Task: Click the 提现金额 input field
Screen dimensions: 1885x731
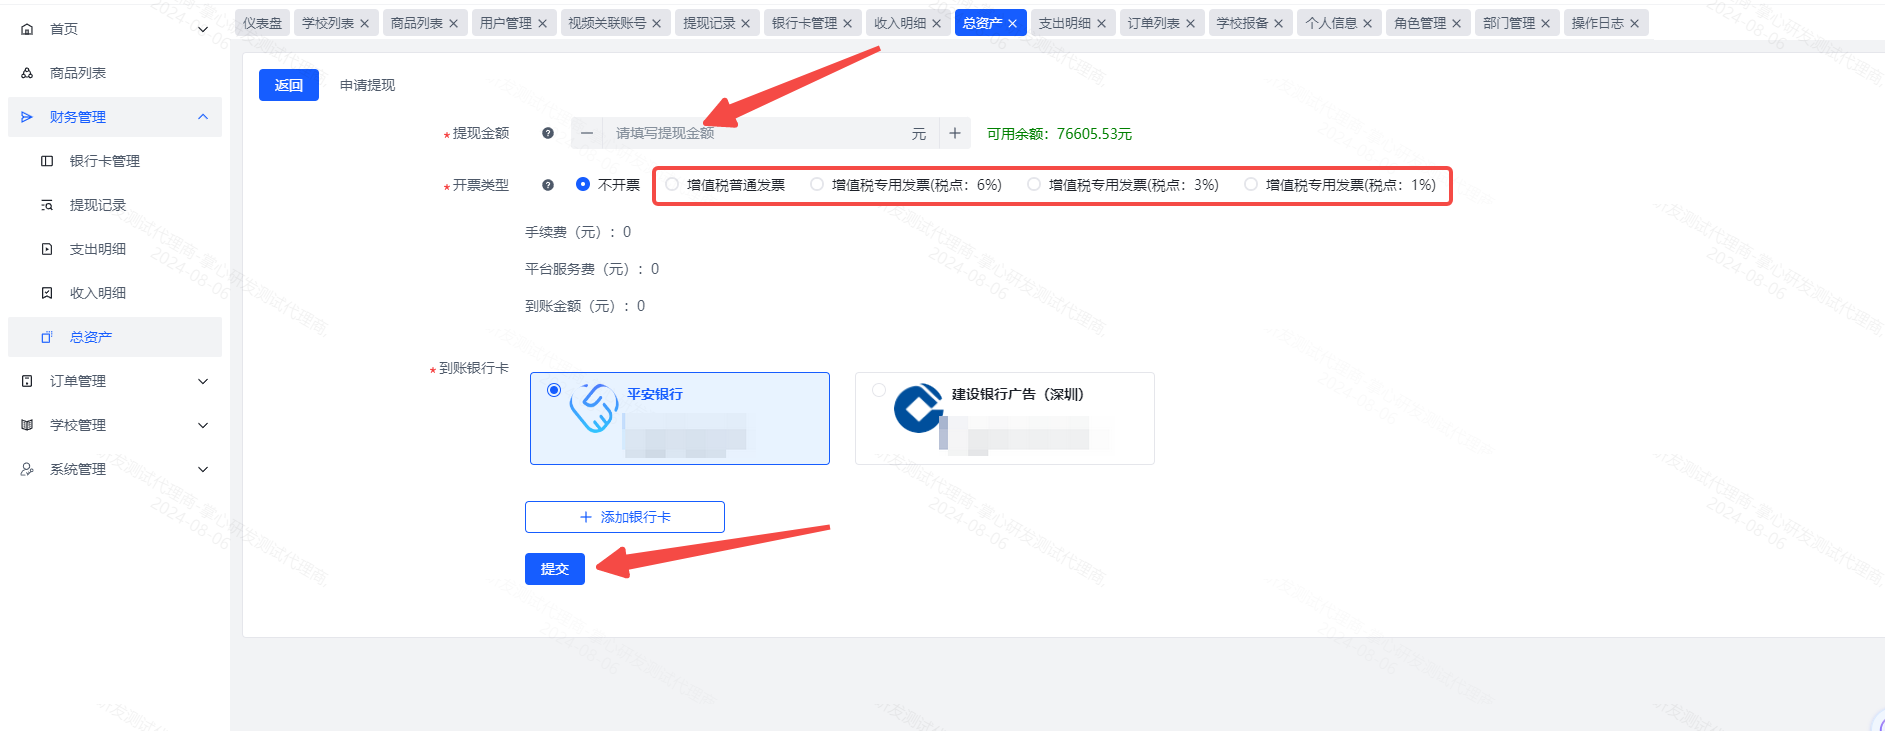Action: point(755,133)
